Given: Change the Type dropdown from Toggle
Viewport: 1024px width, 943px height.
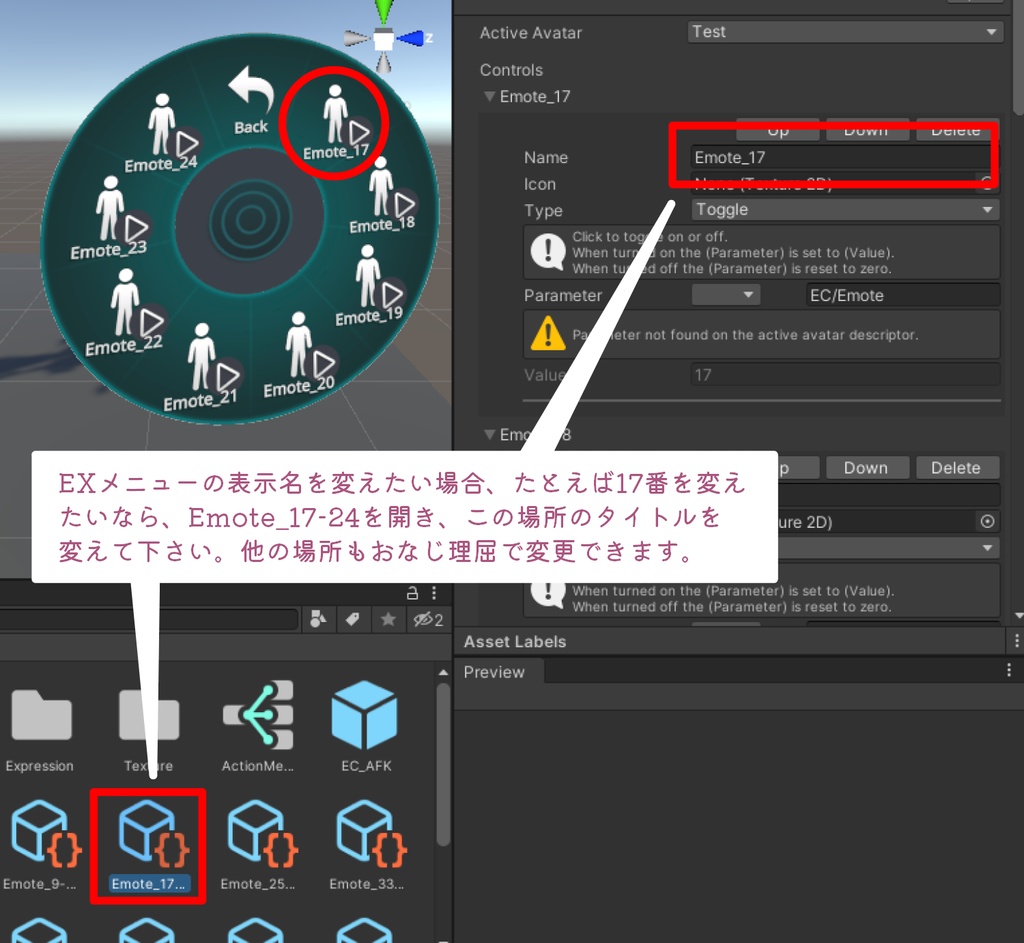Looking at the screenshot, I should 843,209.
